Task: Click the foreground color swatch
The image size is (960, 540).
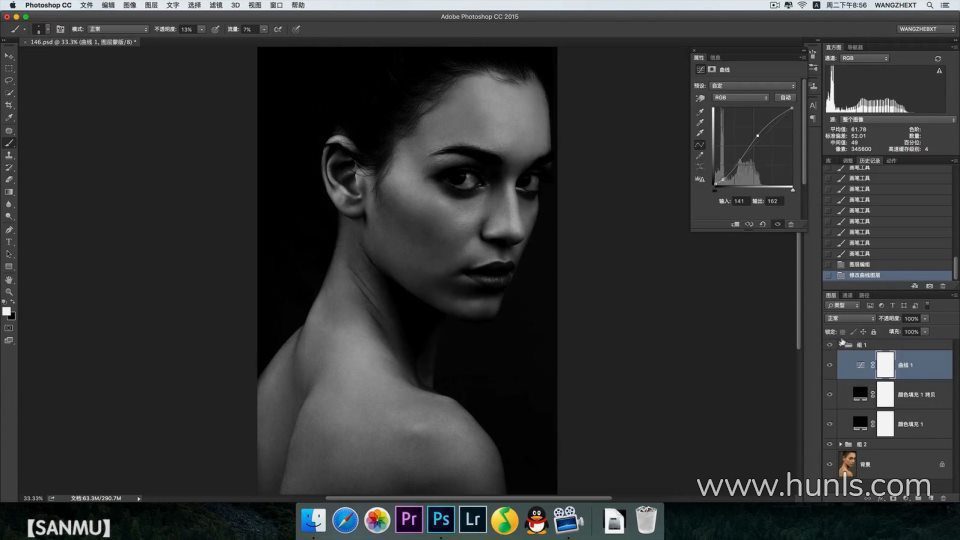Action: 6,311
